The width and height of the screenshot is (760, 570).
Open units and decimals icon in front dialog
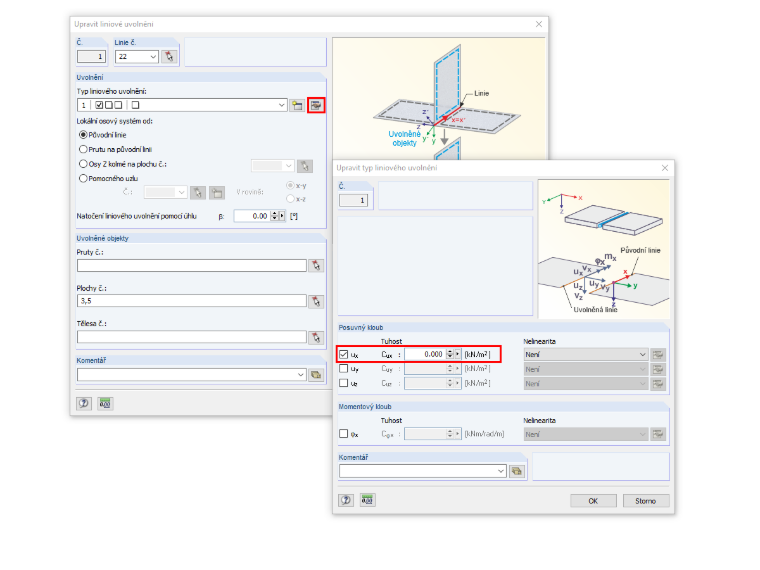click(367, 500)
